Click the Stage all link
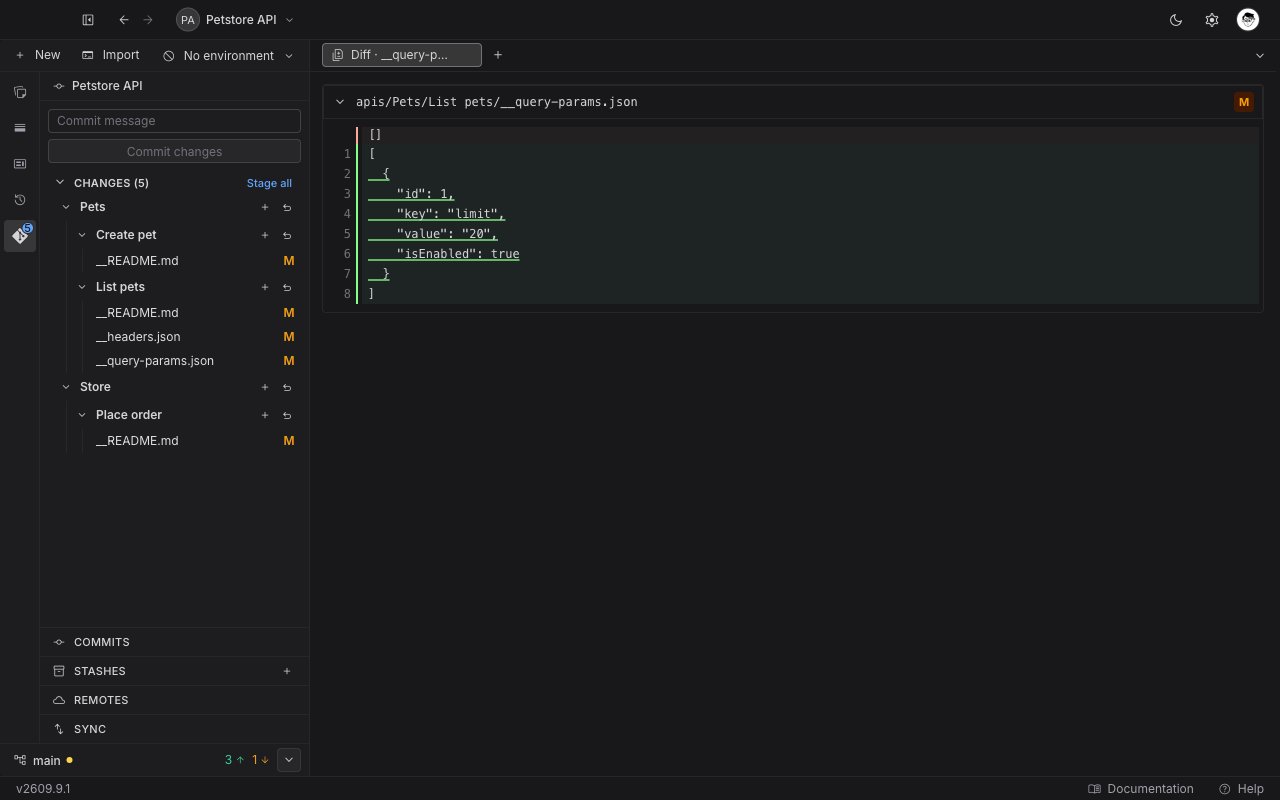 click(x=270, y=183)
